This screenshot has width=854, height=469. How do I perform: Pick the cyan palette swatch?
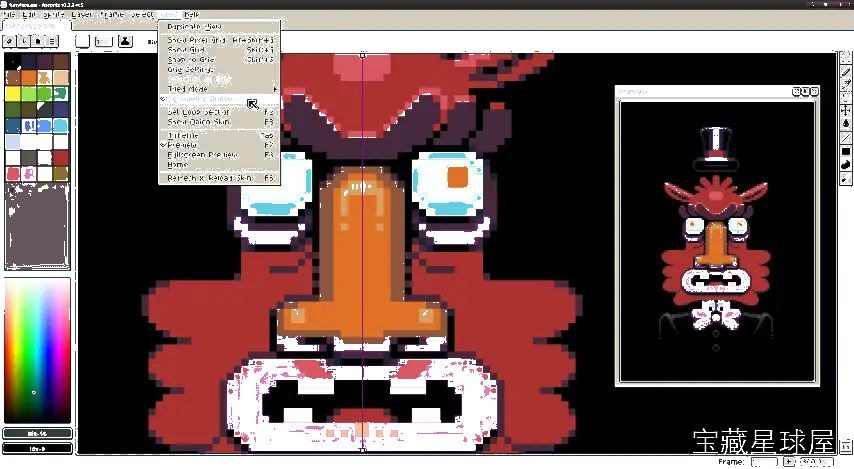click(61, 125)
